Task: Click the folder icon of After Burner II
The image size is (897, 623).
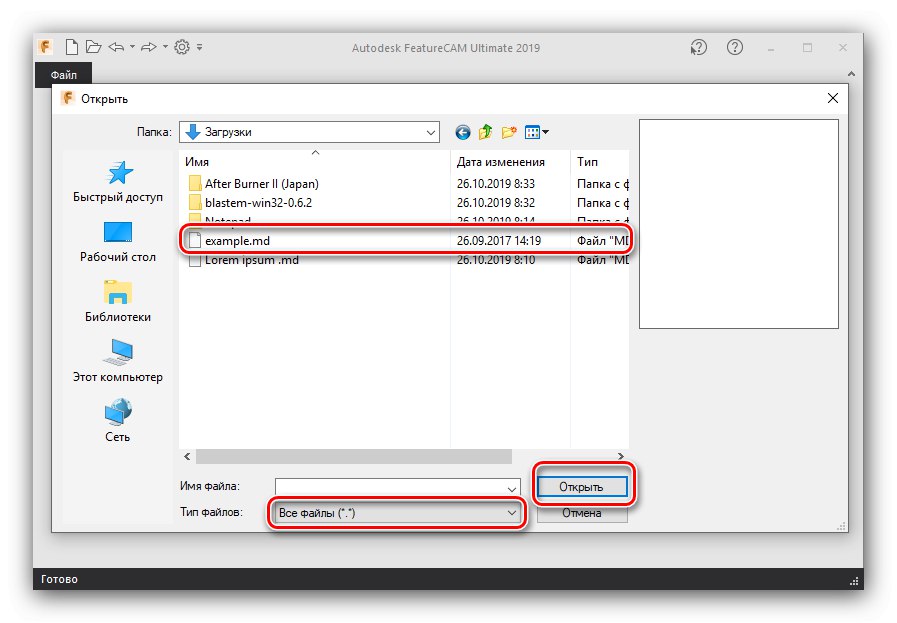Action: (195, 184)
